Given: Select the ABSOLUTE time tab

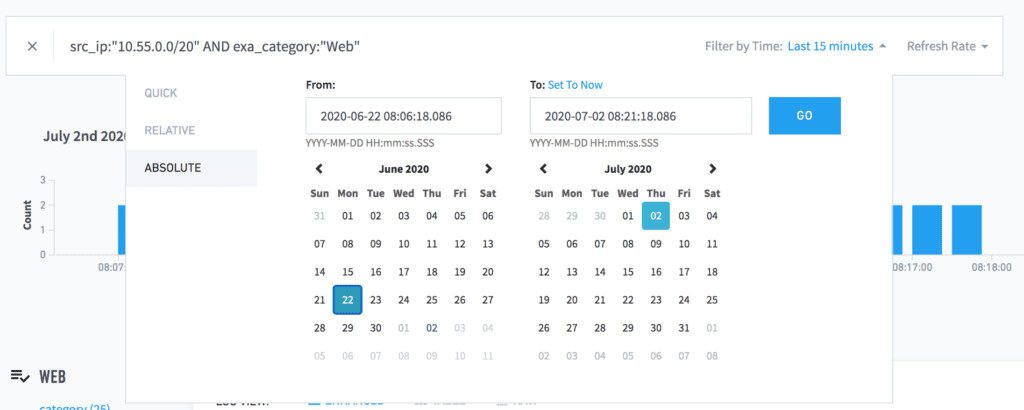Looking at the screenshot, I should pos(172,167).
